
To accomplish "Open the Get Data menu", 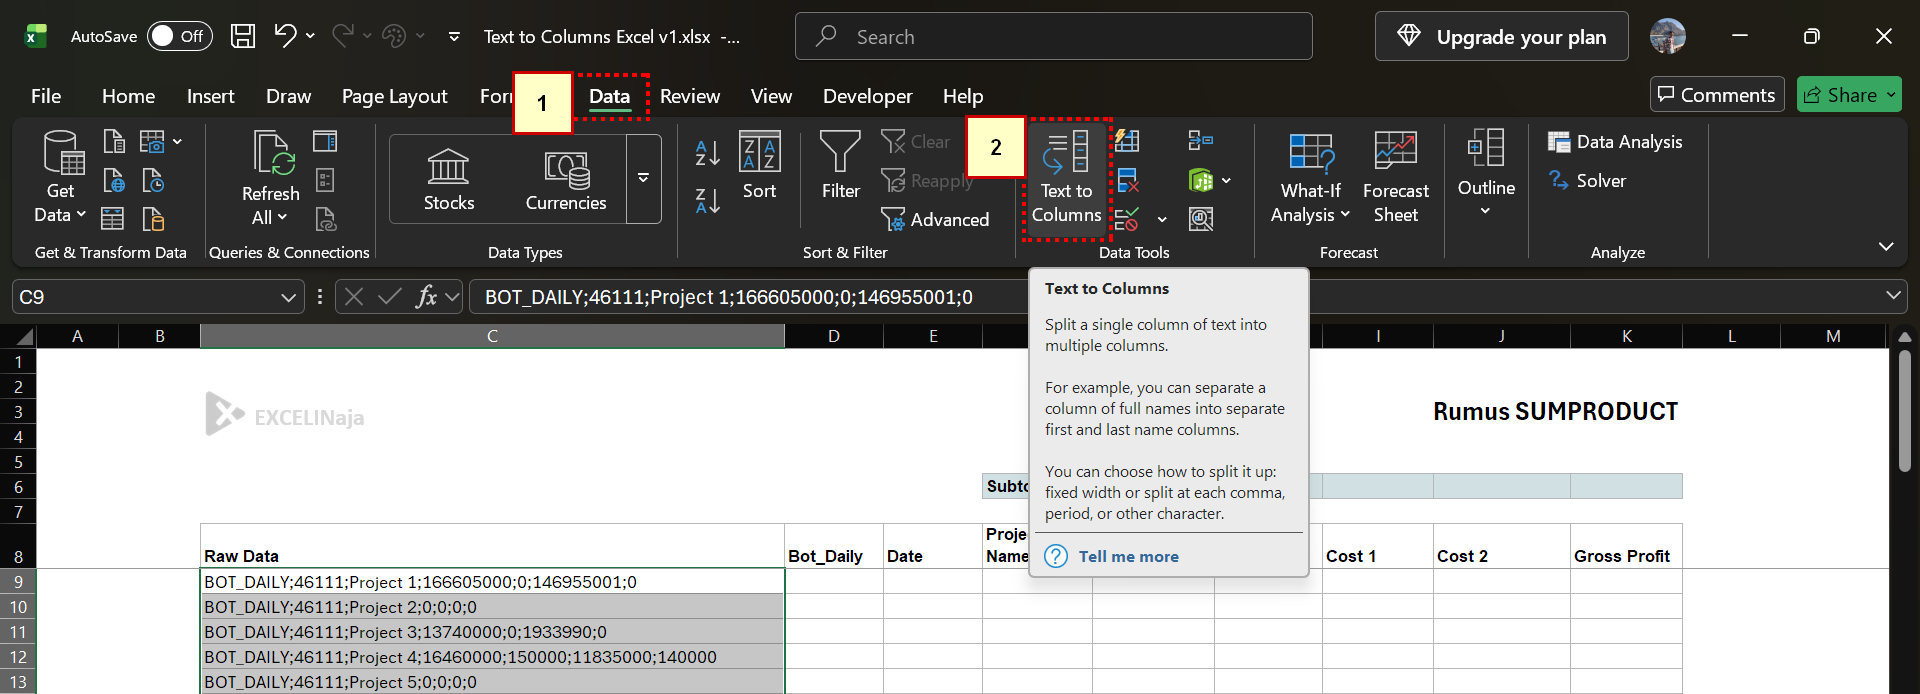I will coord(60,178).
